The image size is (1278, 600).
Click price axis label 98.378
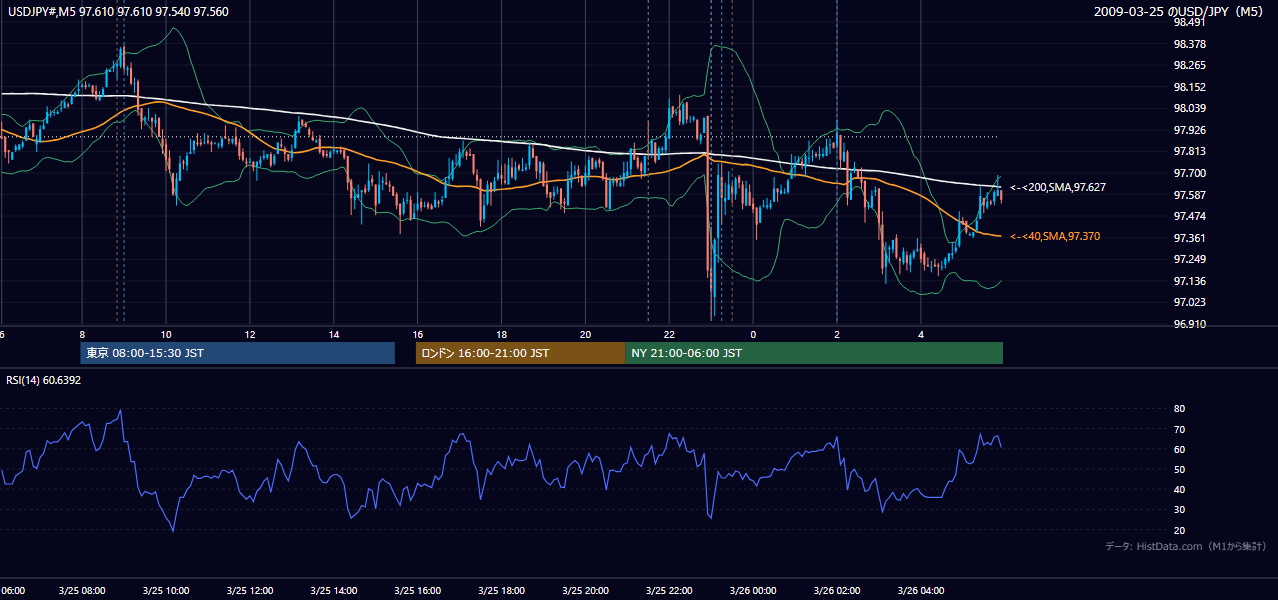[1189, 44]
